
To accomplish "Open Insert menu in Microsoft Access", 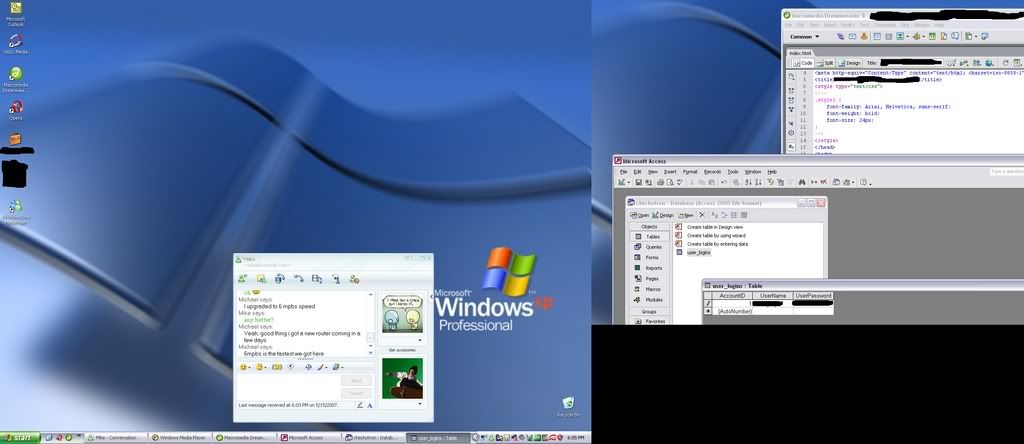I will point(670,172).
